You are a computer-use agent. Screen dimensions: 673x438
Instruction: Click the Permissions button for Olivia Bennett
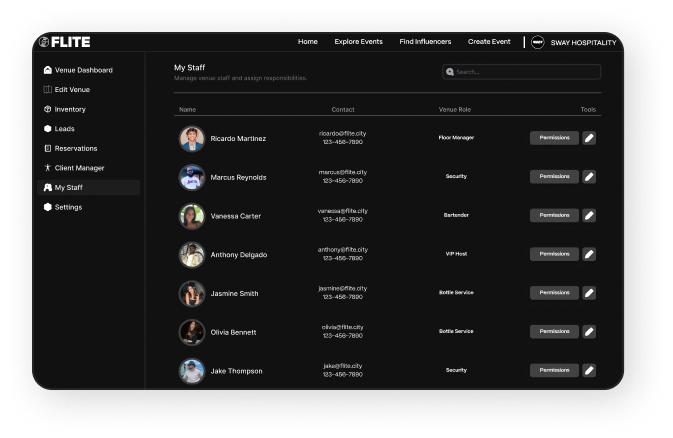click(x=554, y=331)
